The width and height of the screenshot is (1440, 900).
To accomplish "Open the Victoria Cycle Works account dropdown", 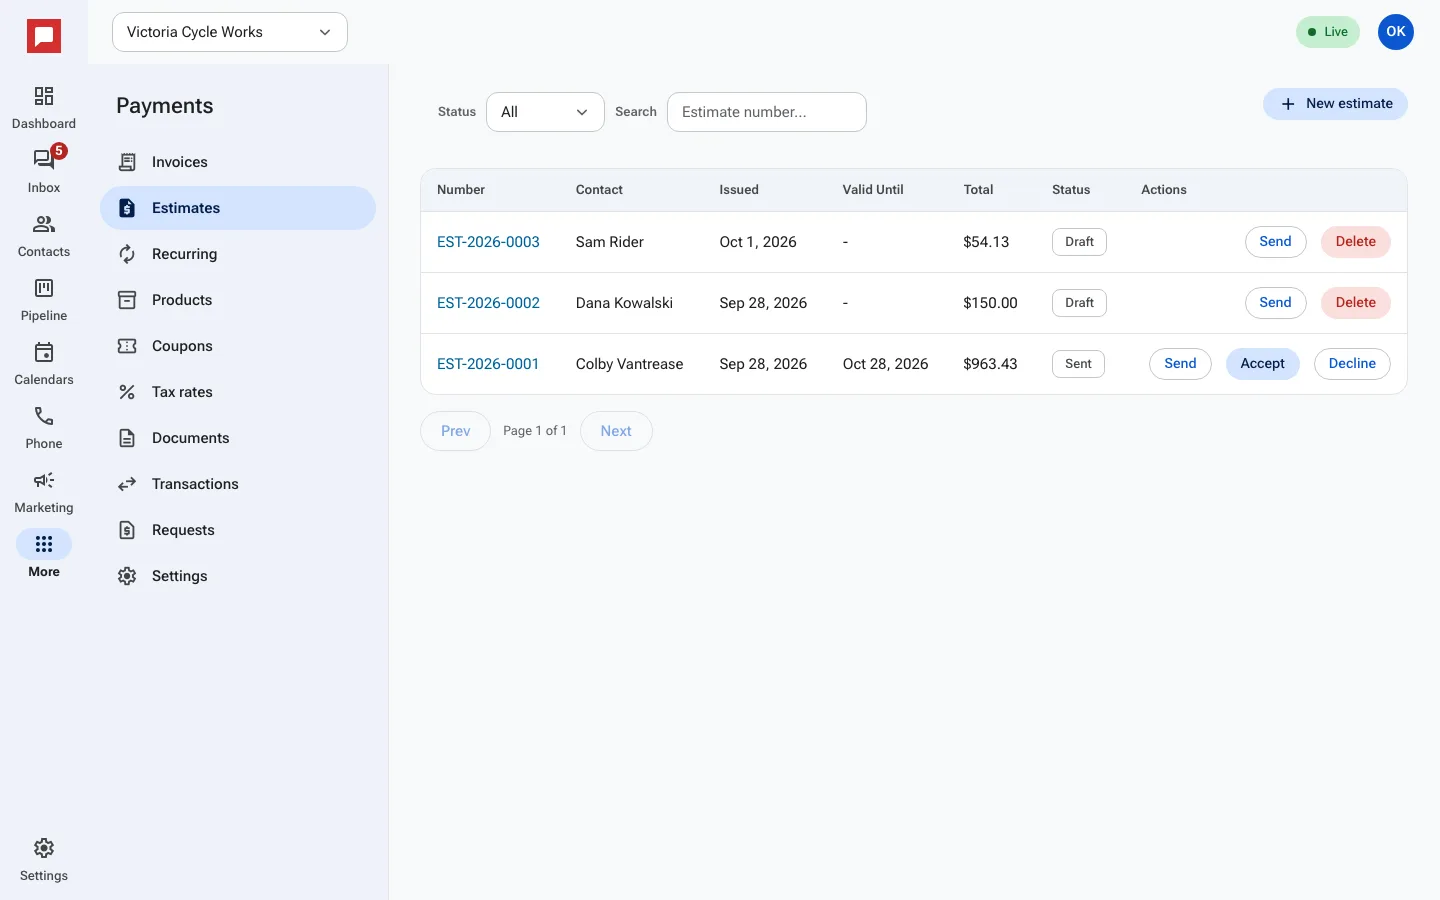I will (230, 32).
